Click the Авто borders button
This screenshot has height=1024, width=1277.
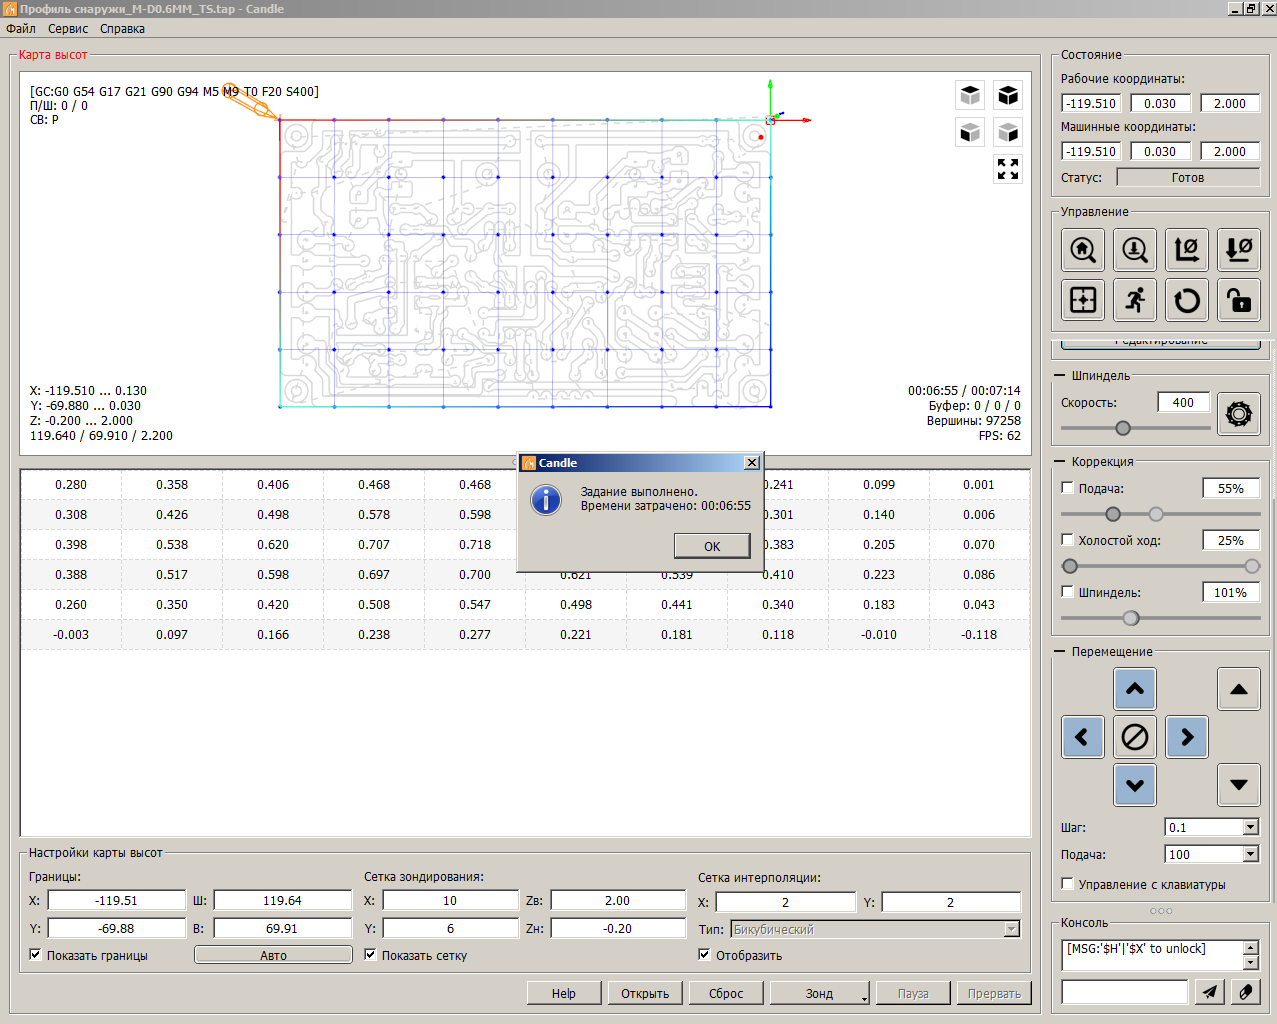(x=273, y=955)
